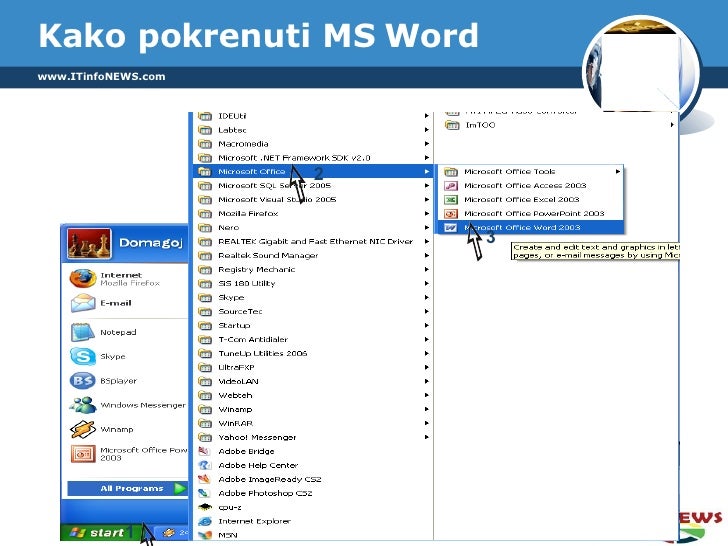
Task: Click the Access 2003 key icon
Action: pyautogui.click(x=451, y=186)
